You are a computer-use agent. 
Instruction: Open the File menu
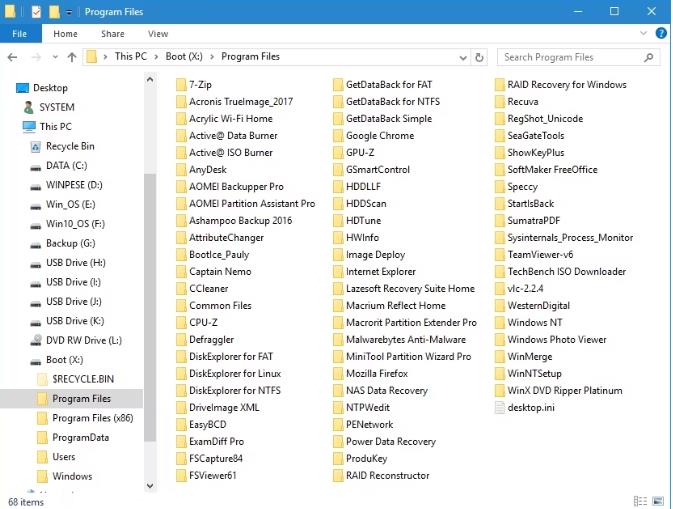coord(19,33)
